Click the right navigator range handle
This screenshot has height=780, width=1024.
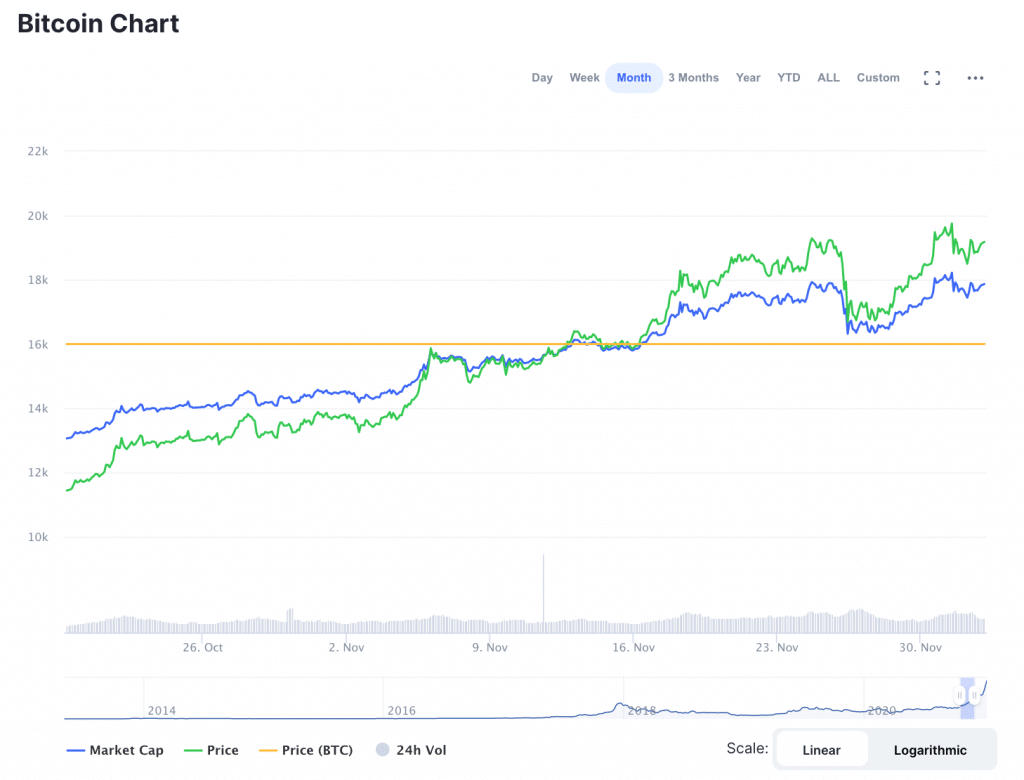[973, 695]
